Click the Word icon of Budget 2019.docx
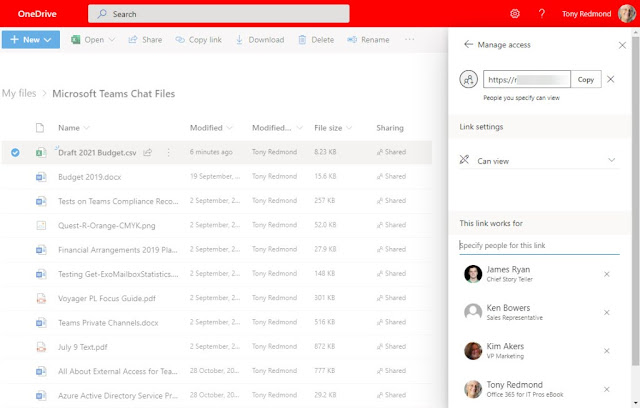Image resolution: width=640 pixels, height=408 pixels. (41, 177)
